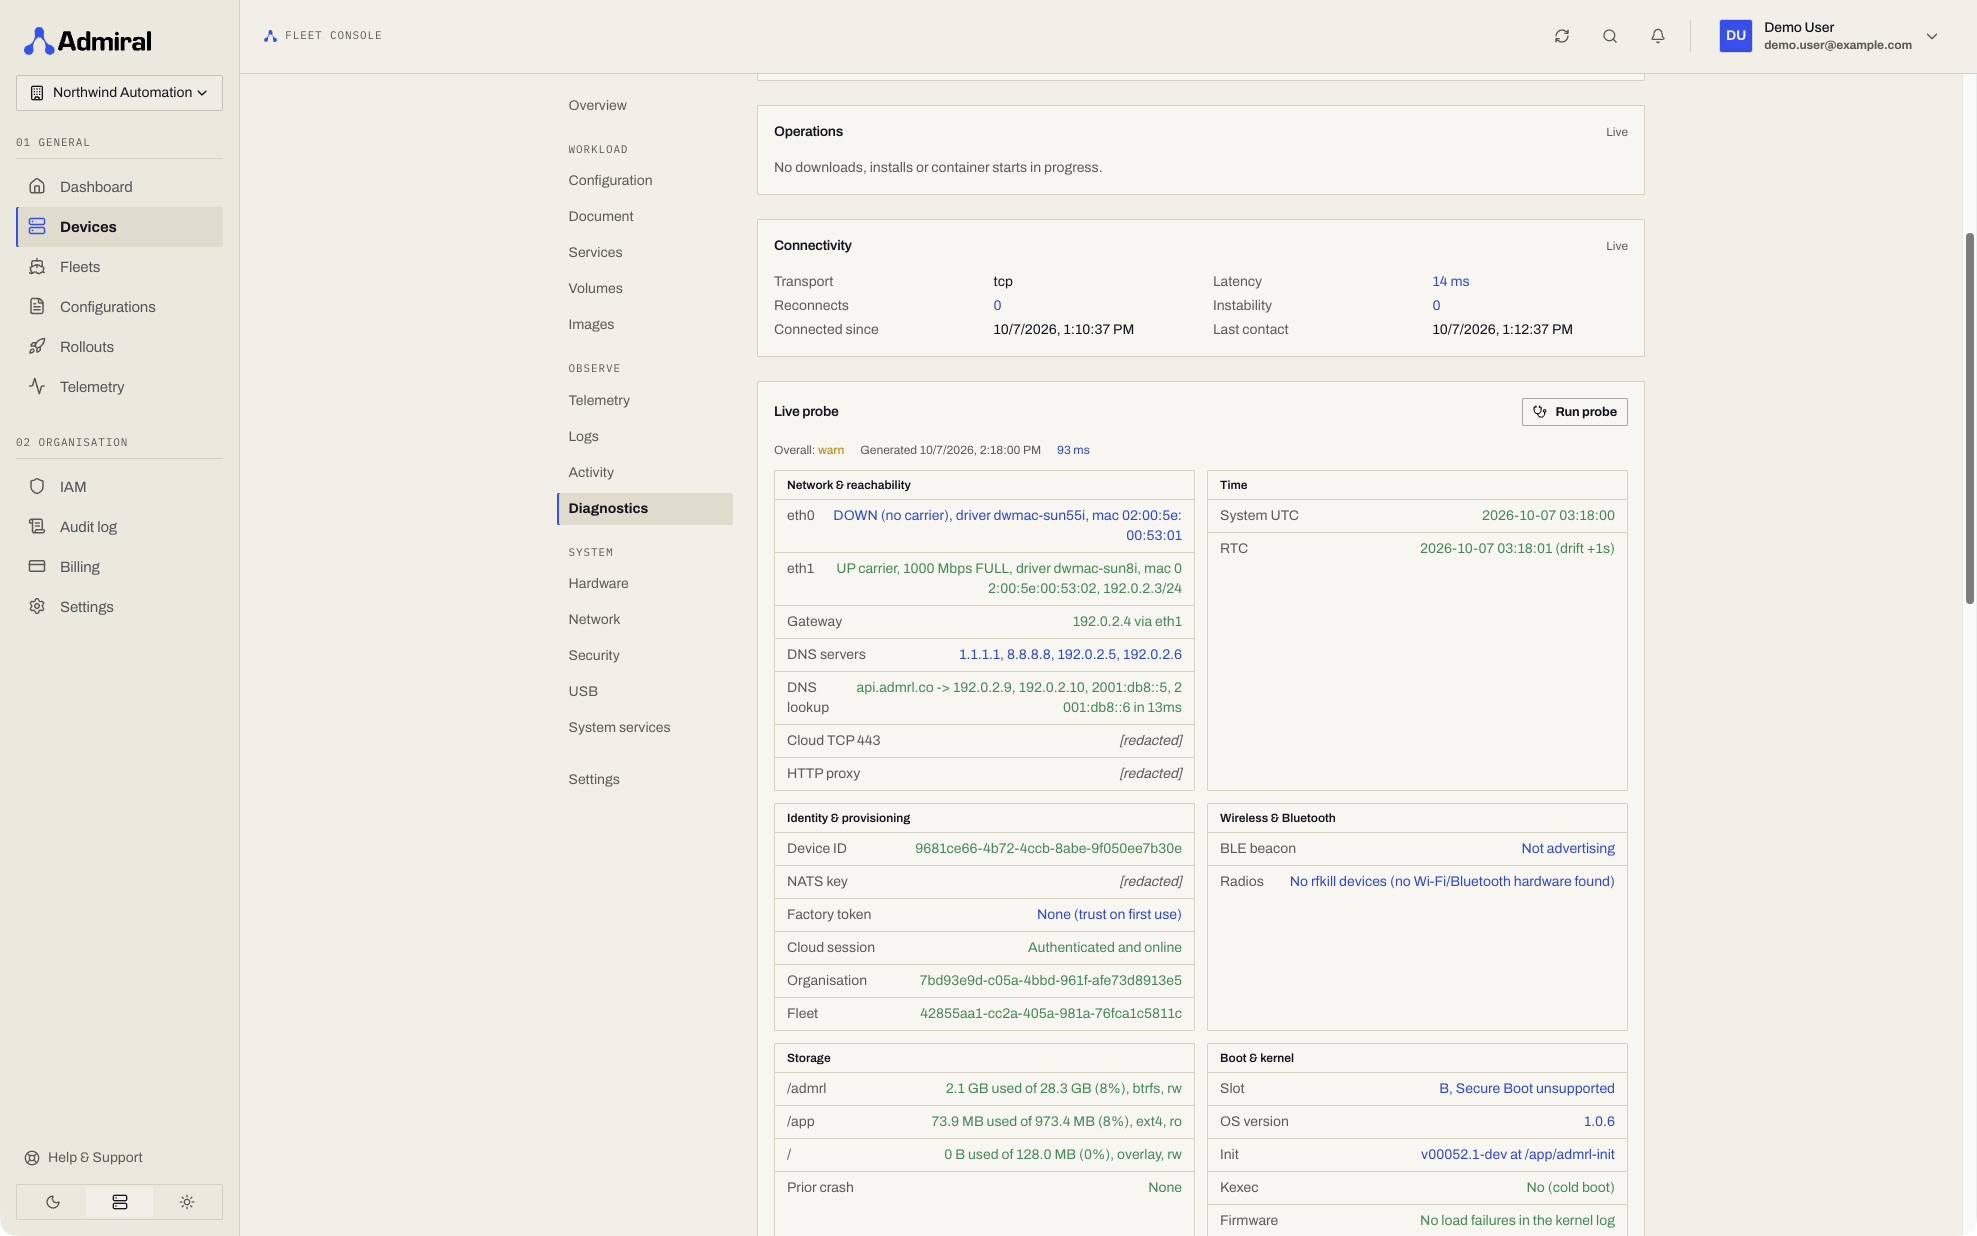Click the 14 ms latency value
The height and width of the screenshot is (1236, 1977).
coord(1450,282)
